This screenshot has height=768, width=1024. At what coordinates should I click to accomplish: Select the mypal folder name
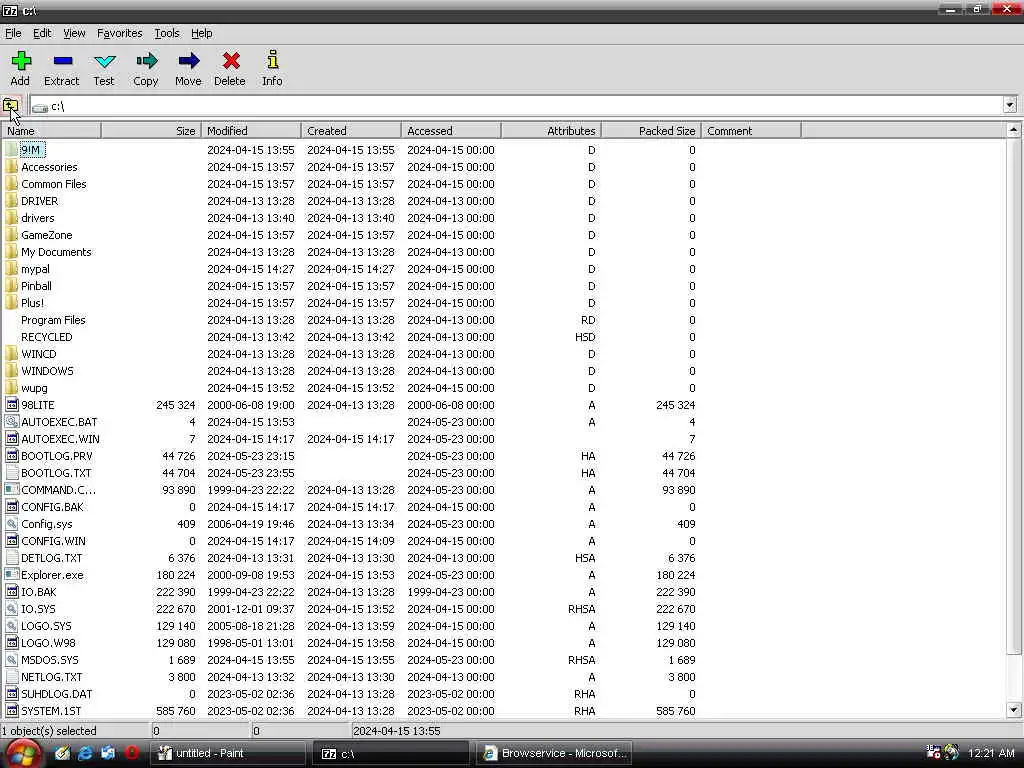tap(35, 268)
